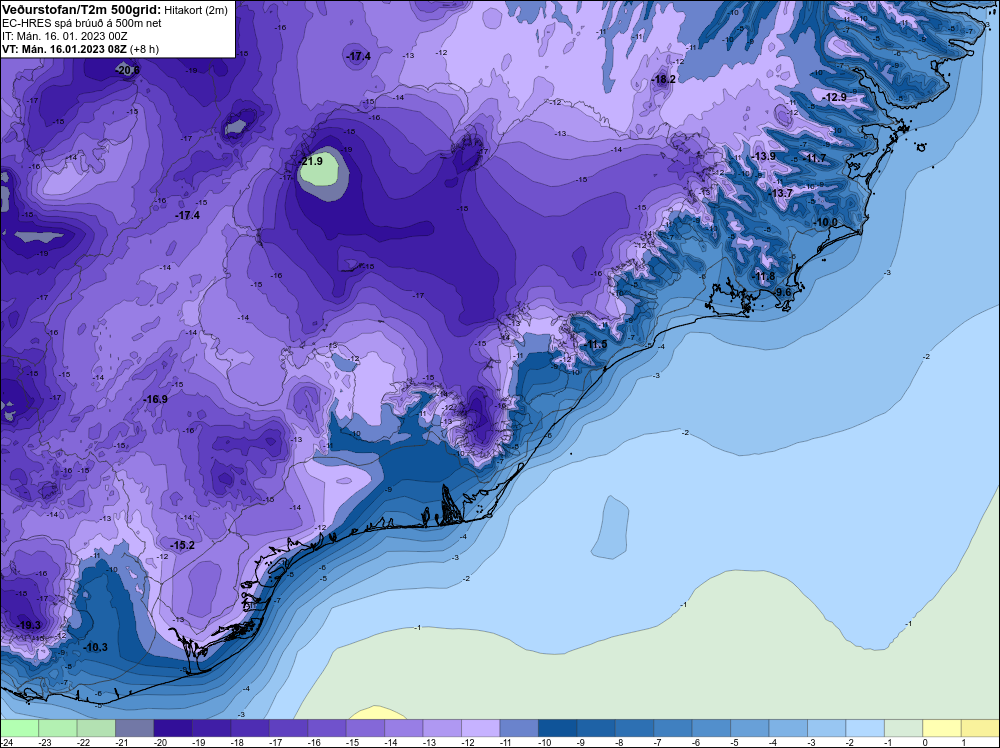
Task: Select the -12.9 temperature reading
Action: [x=835, y=98]
